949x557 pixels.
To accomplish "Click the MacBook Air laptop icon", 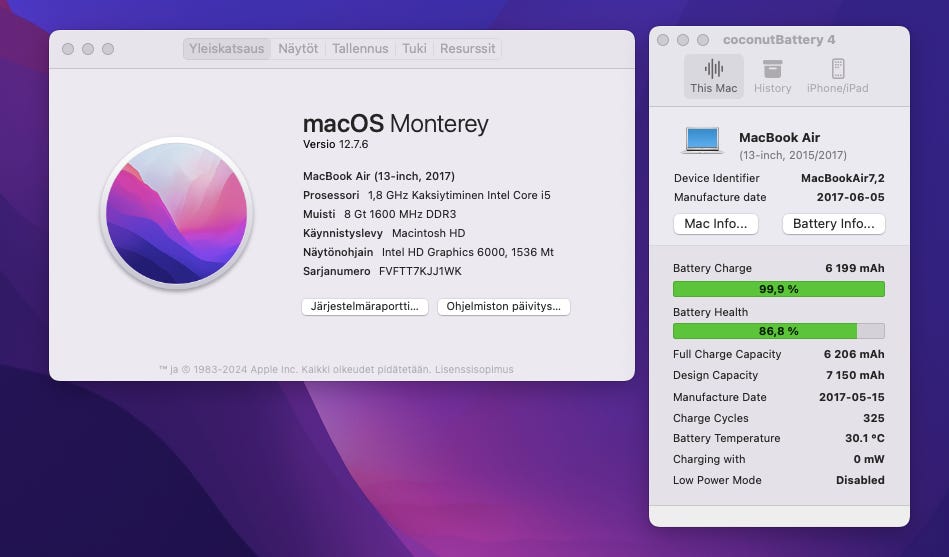I will pyautogui.click(x=702, y=140).
